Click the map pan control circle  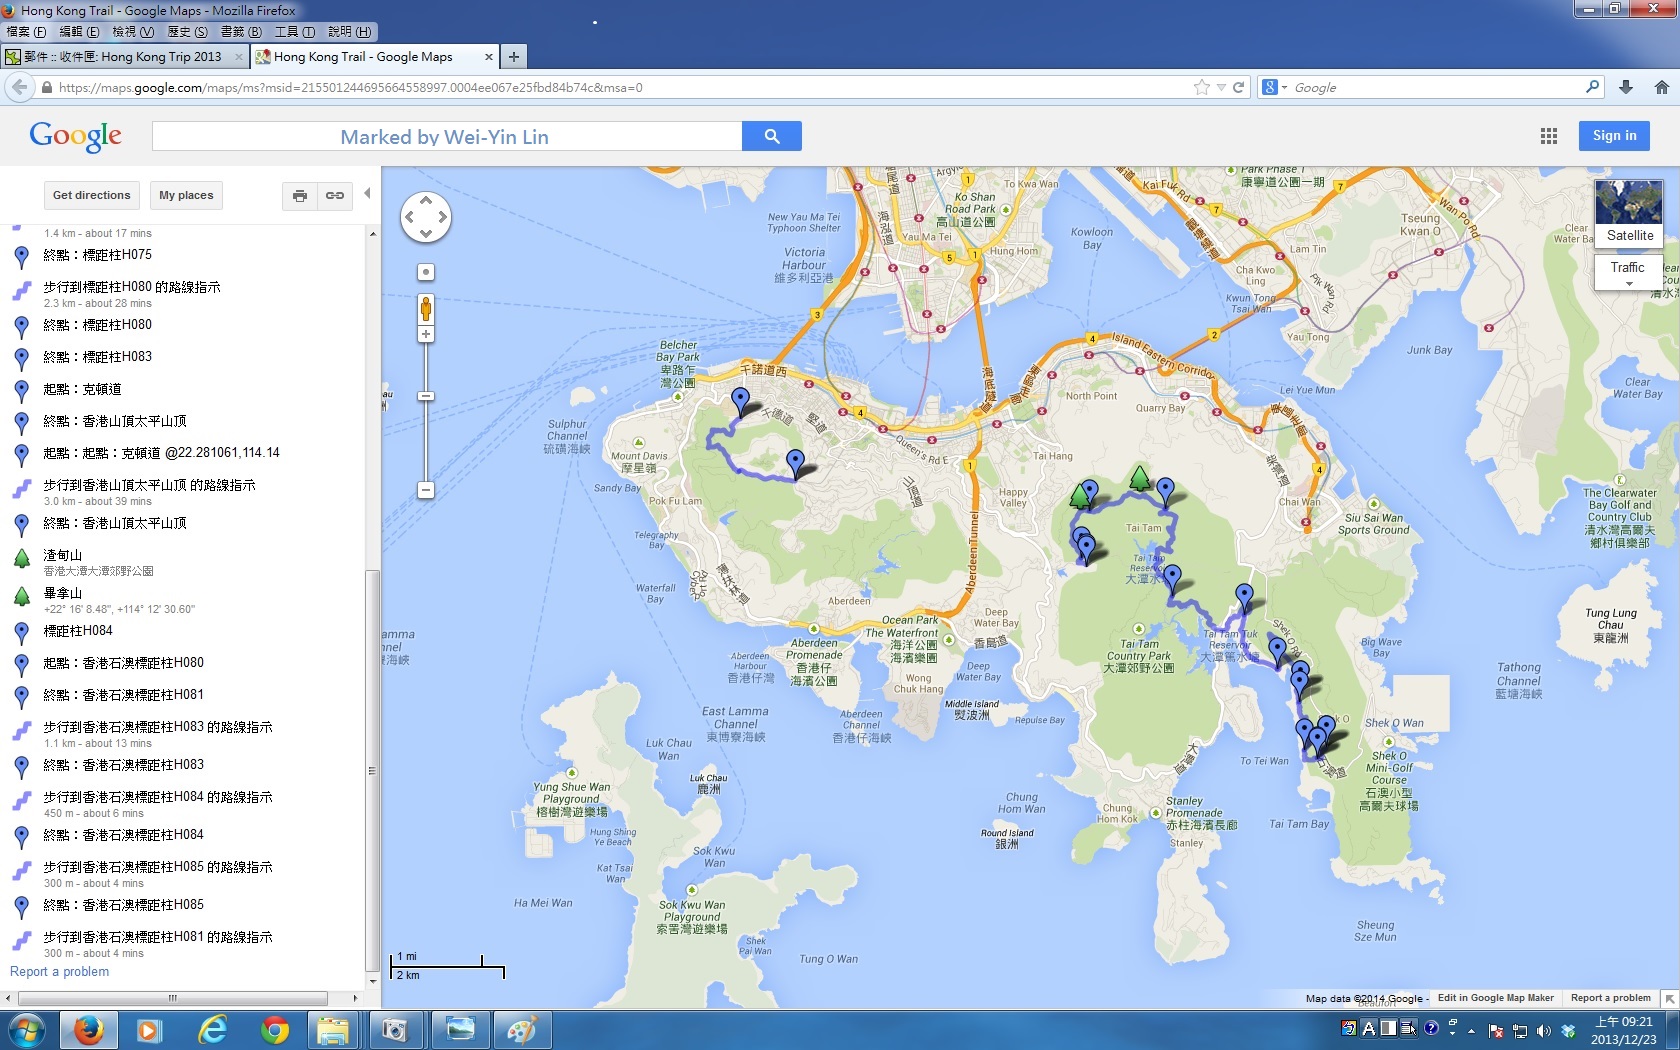[x=426, y=217]
